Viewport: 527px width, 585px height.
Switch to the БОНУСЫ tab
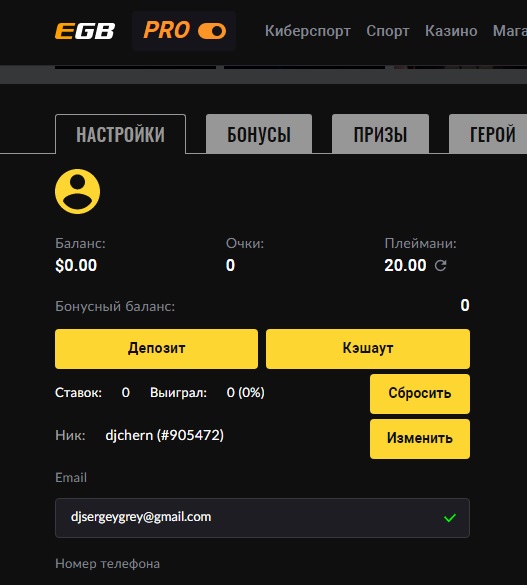click(x=259, y=134)
